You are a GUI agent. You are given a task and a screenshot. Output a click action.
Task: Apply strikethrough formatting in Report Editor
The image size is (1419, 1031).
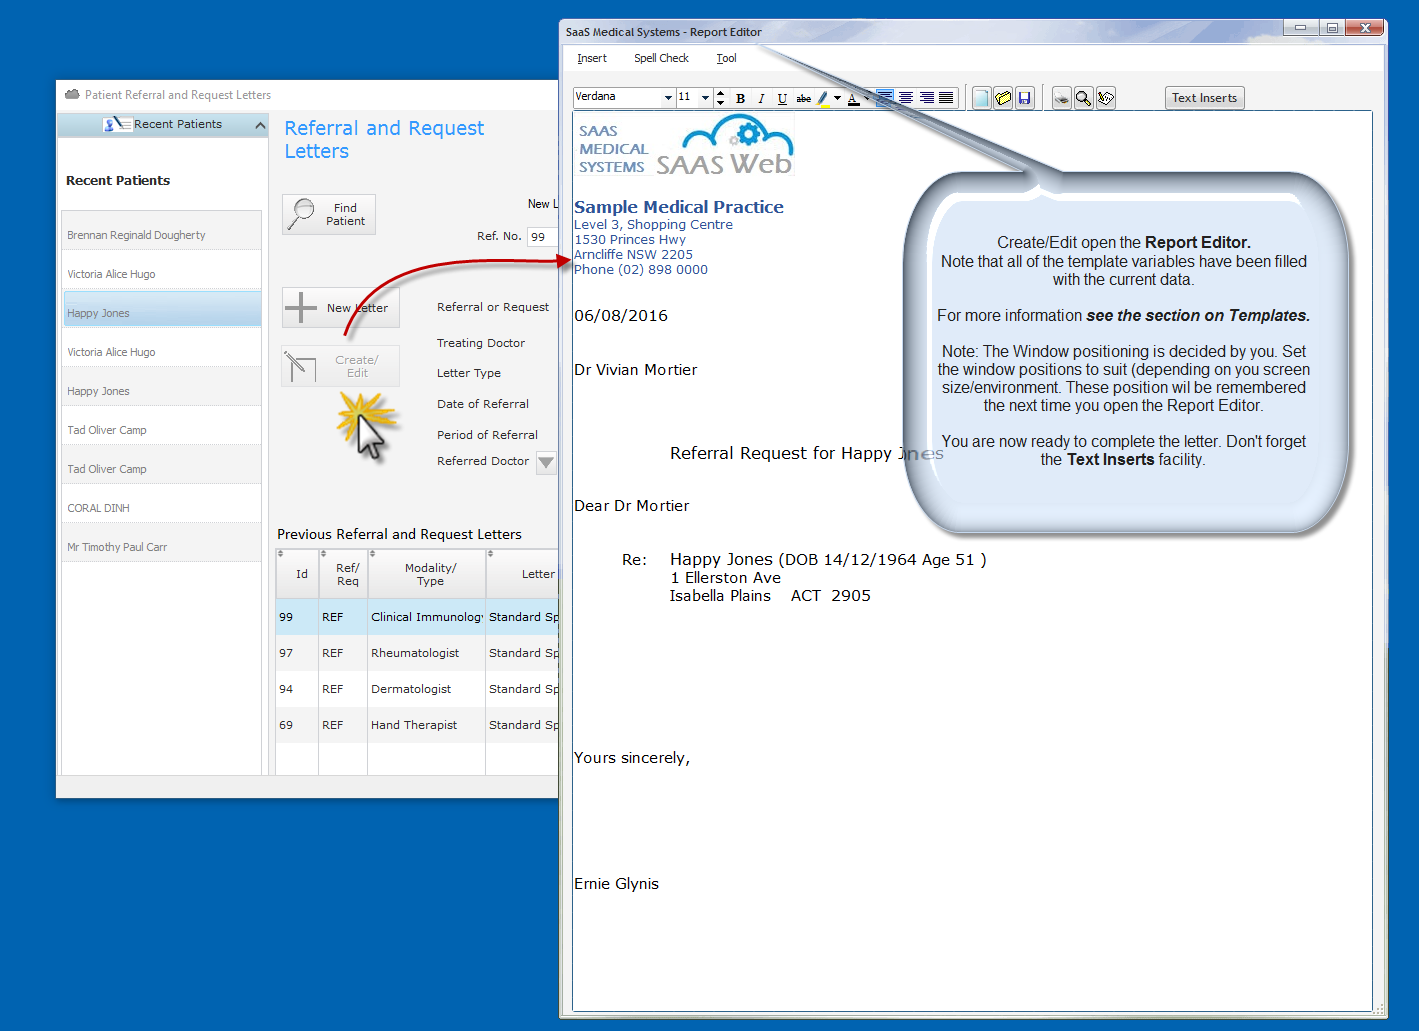coord(803,98)
